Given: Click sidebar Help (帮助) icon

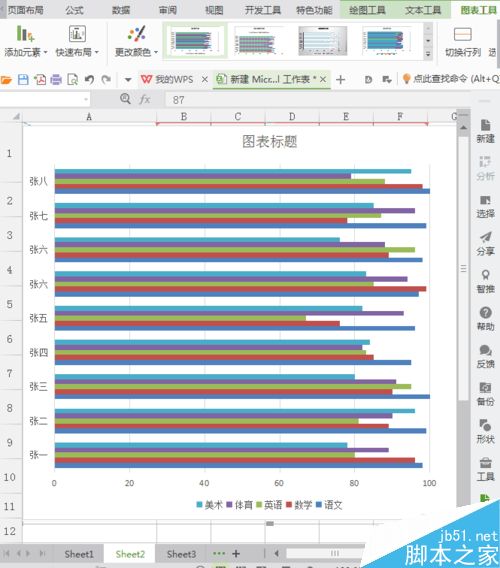Looking at the screenshot, I should (x=486, y=312).
